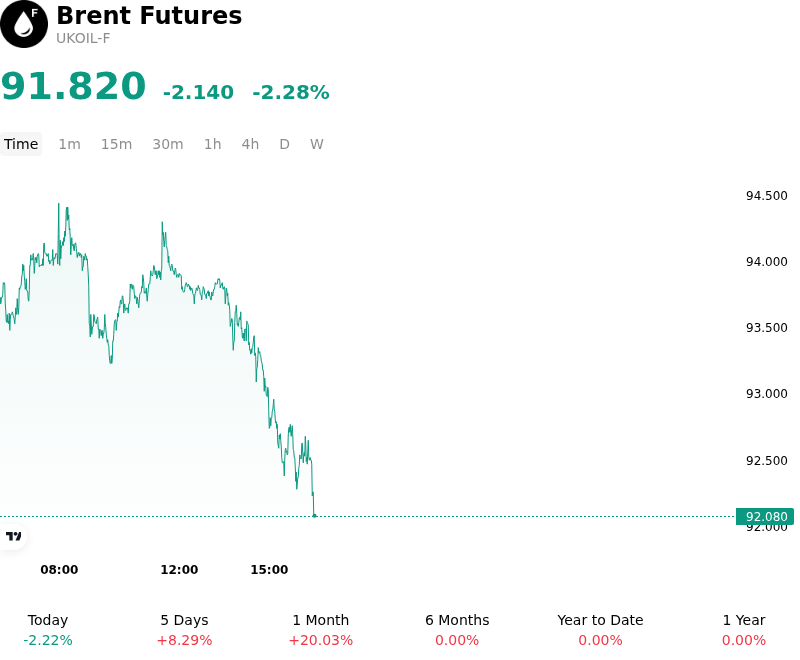The height and width of the screenshot is (660, 800).
Task: Select the 1h interval
Action: pos(213,144)
